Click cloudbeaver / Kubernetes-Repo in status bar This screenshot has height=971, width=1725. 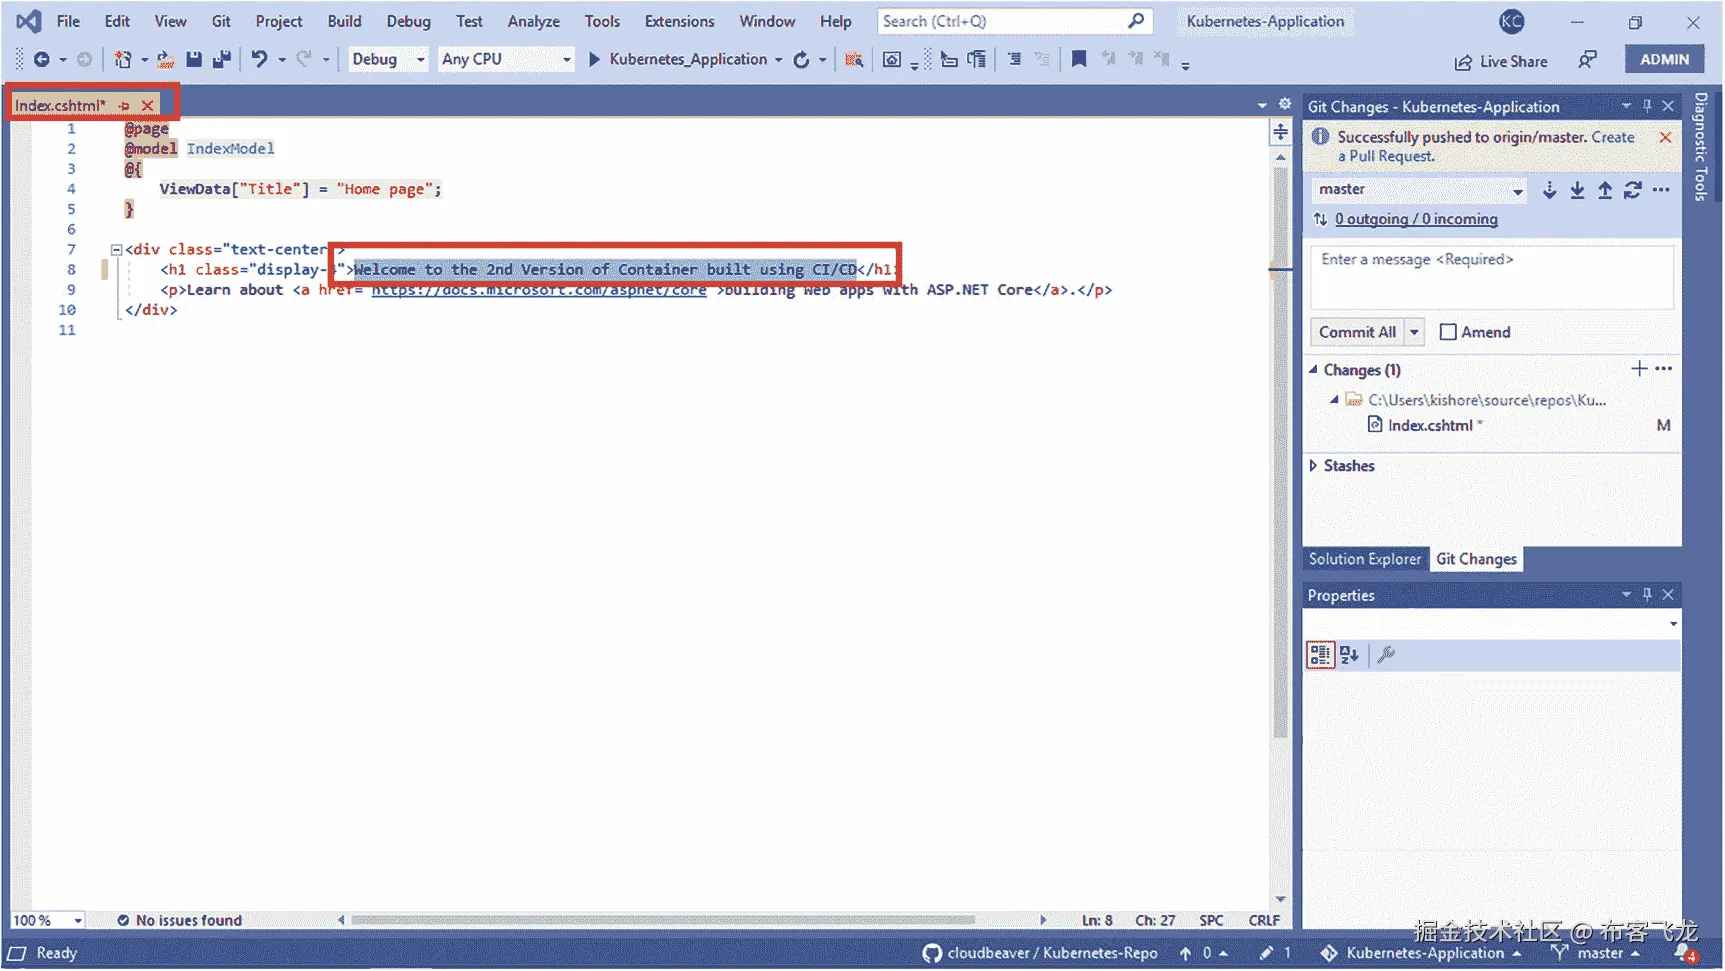(x=1040, y=953)
